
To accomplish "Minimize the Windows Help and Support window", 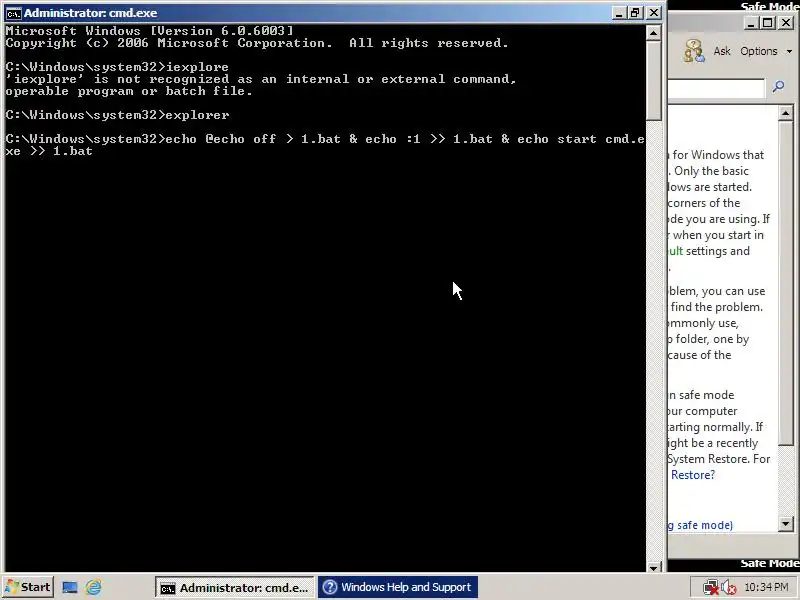I will pyautogui.click(x=750, y=23).
